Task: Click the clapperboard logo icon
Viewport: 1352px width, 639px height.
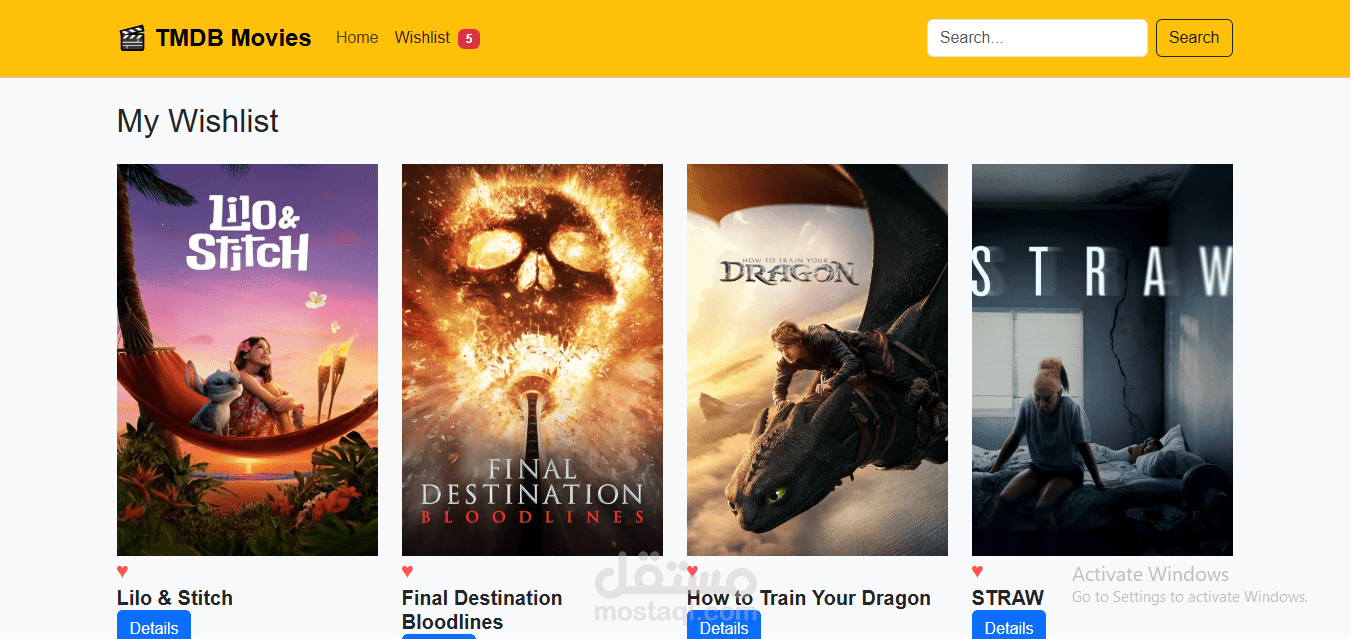Action: (132, 38)
